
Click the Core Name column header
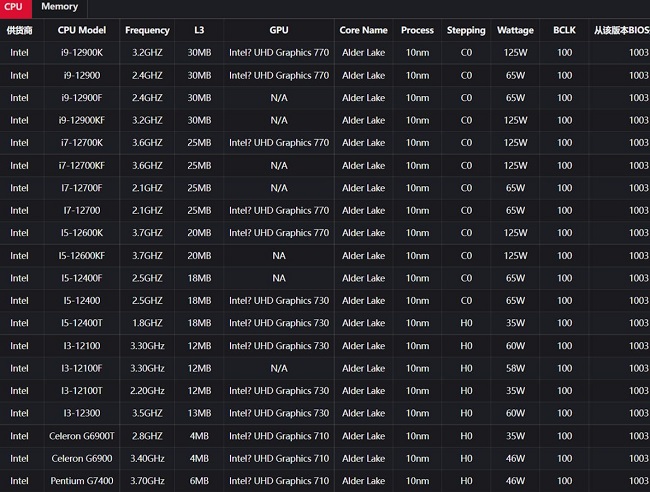click(x=364, y=30)
